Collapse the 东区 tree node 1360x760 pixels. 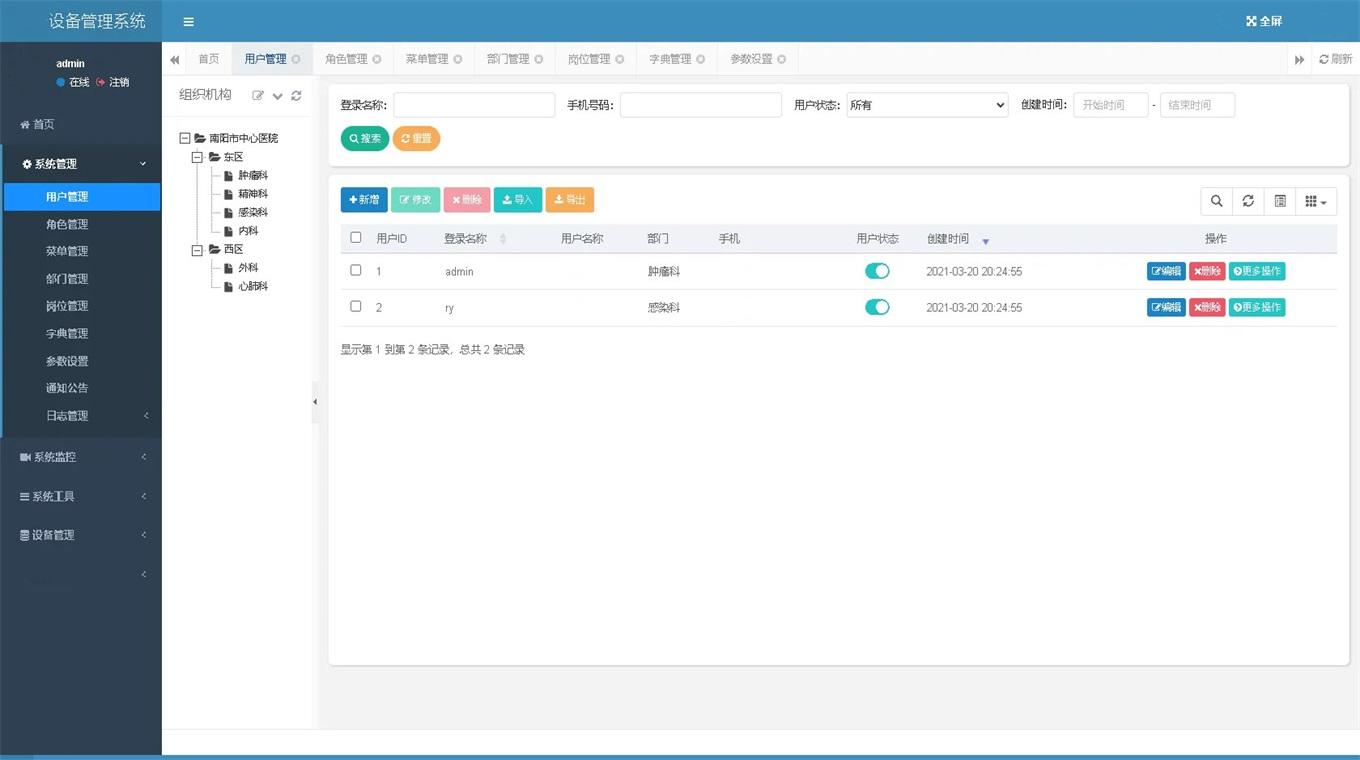tap(198, 157)
